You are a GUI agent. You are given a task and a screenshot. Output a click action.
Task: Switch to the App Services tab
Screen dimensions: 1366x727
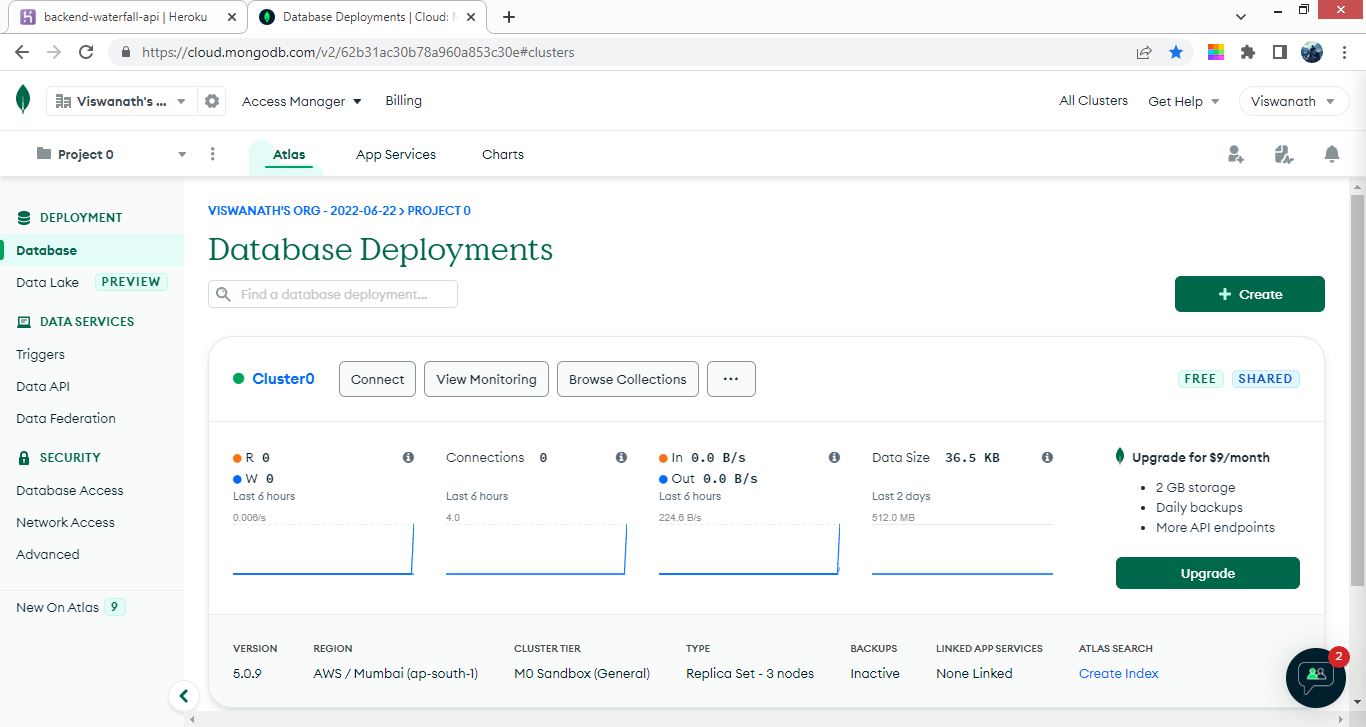pos(396,155)
